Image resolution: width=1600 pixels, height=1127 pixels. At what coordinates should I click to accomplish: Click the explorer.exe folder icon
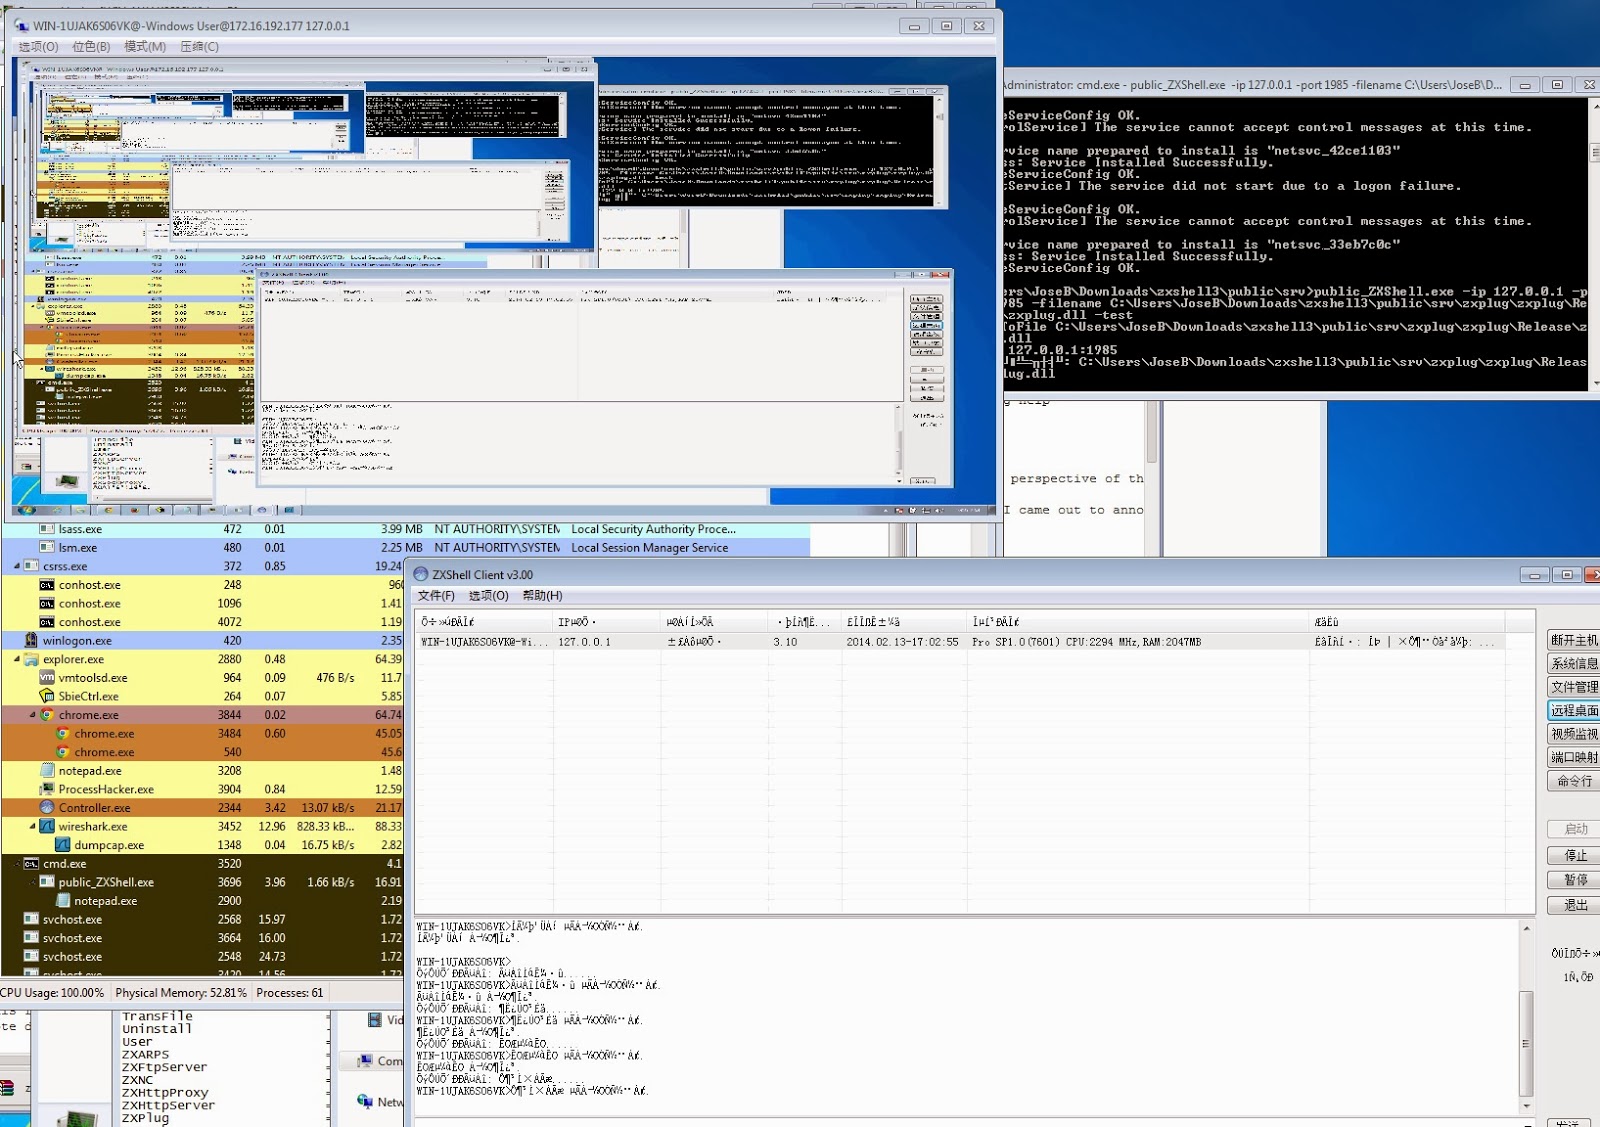point(31,660)
